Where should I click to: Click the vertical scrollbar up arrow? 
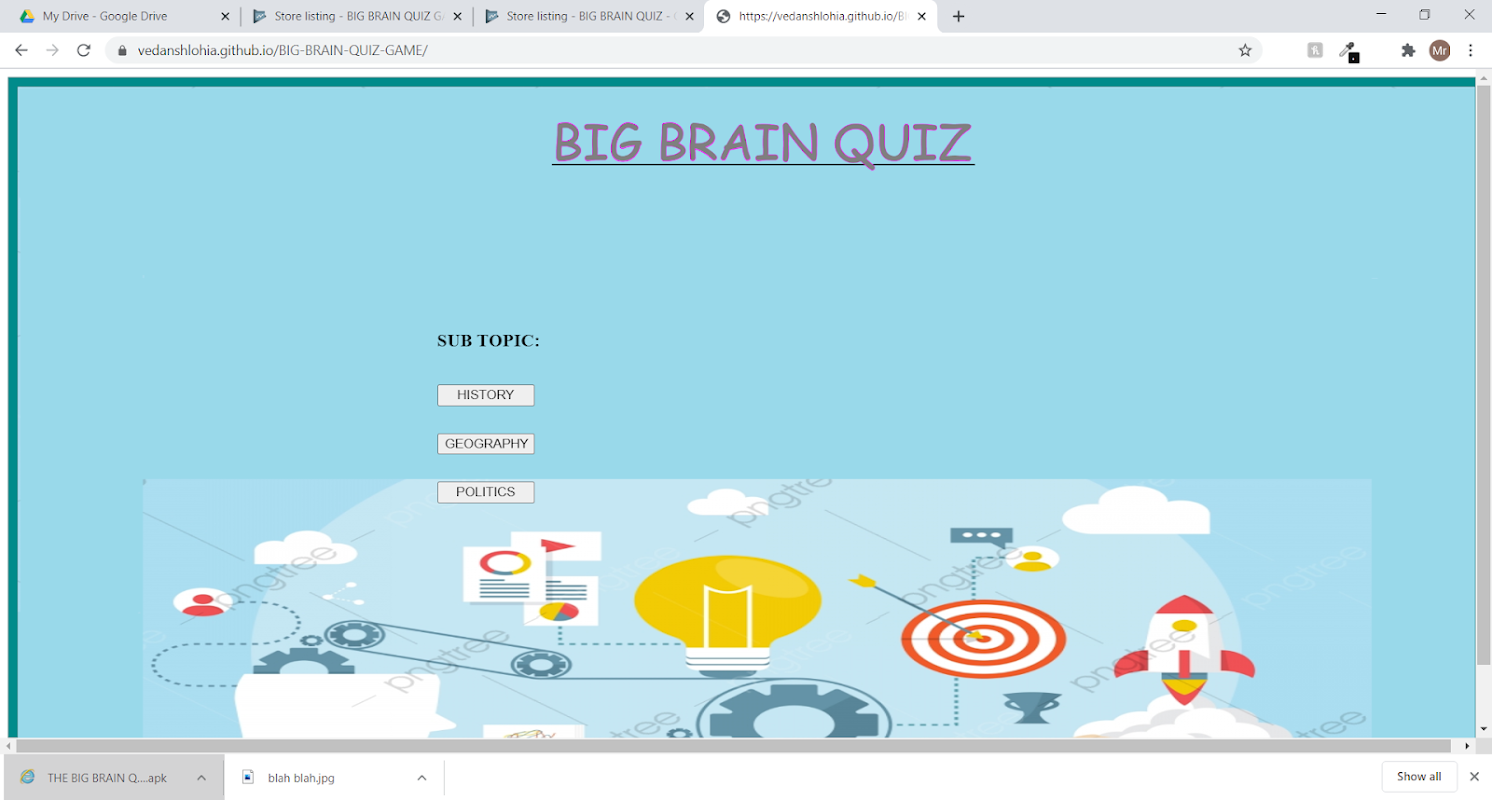click(x=1483, y=78)
